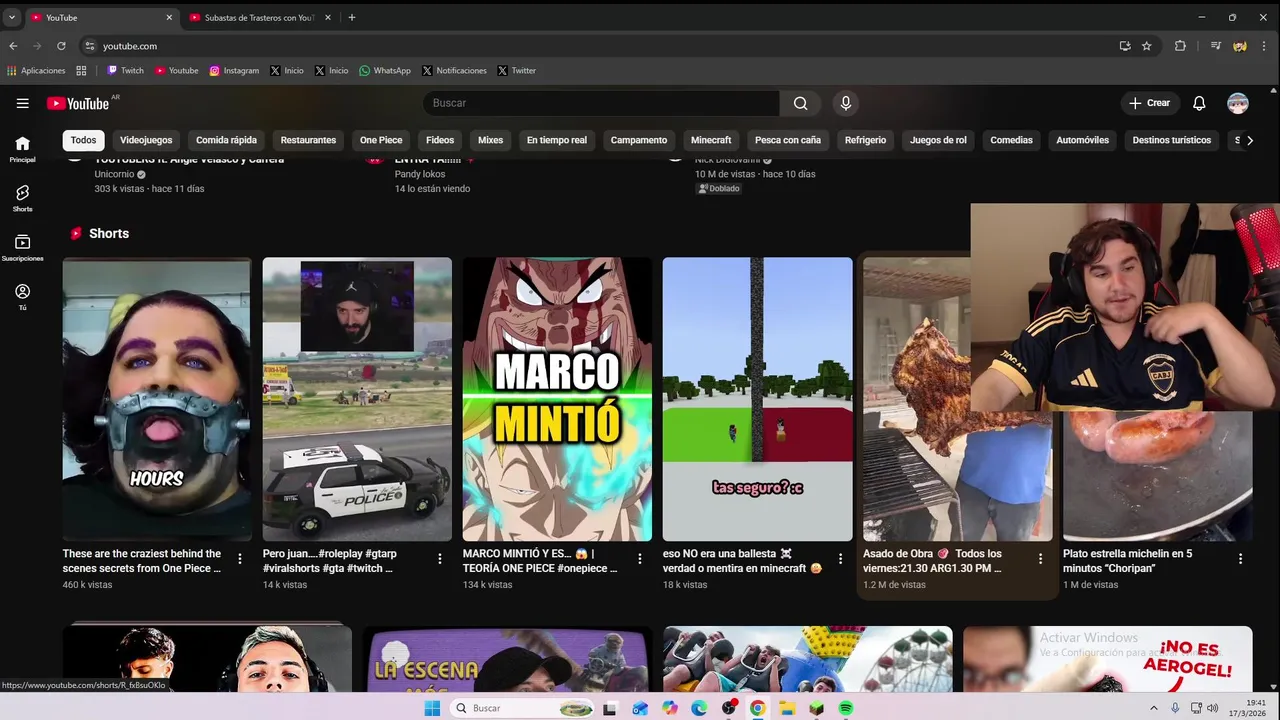Go to Principal home in the sidebar
Screen dimensions: 1280x720
click(x=22, y=149)
